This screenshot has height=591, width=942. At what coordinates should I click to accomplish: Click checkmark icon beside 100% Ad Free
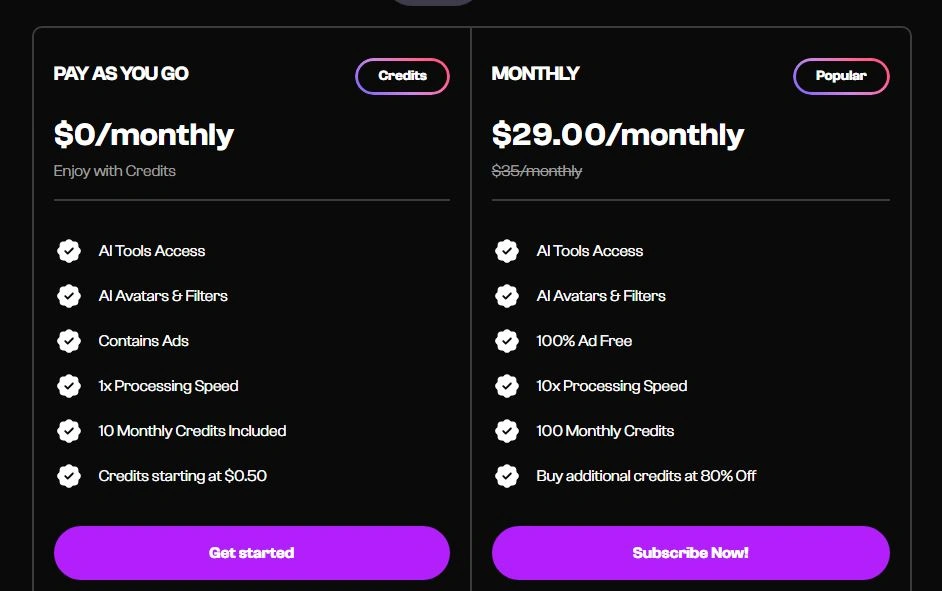click(507, 341)
